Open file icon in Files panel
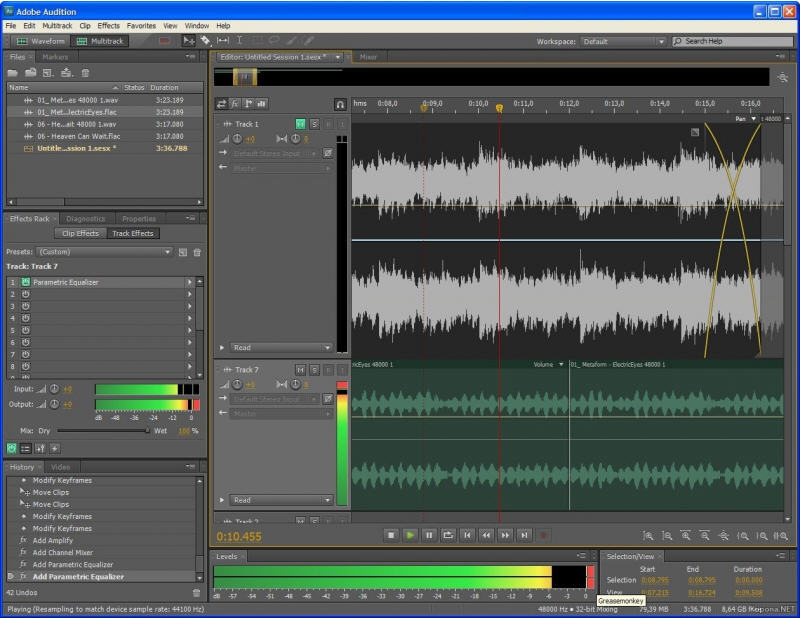Screen dimensions: 800x618 pos(14,73)
